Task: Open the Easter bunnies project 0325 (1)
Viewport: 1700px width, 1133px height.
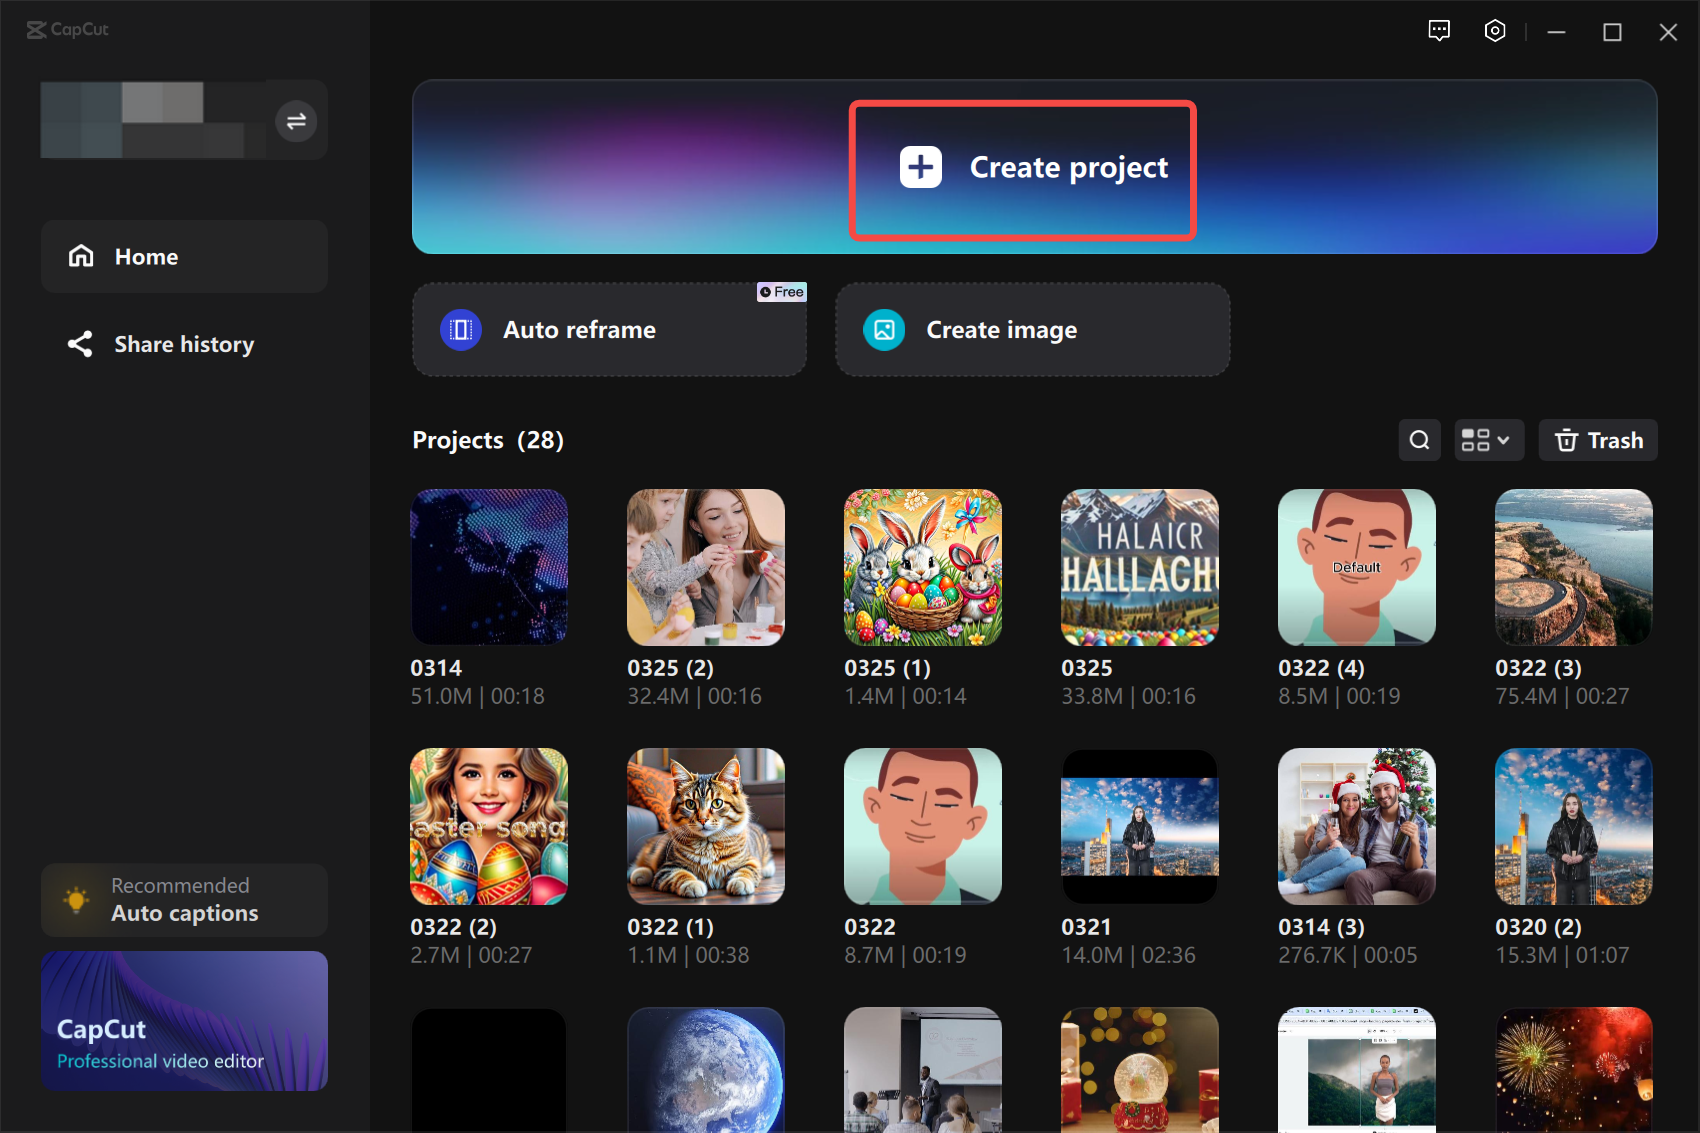Action: tap(922, 567)
